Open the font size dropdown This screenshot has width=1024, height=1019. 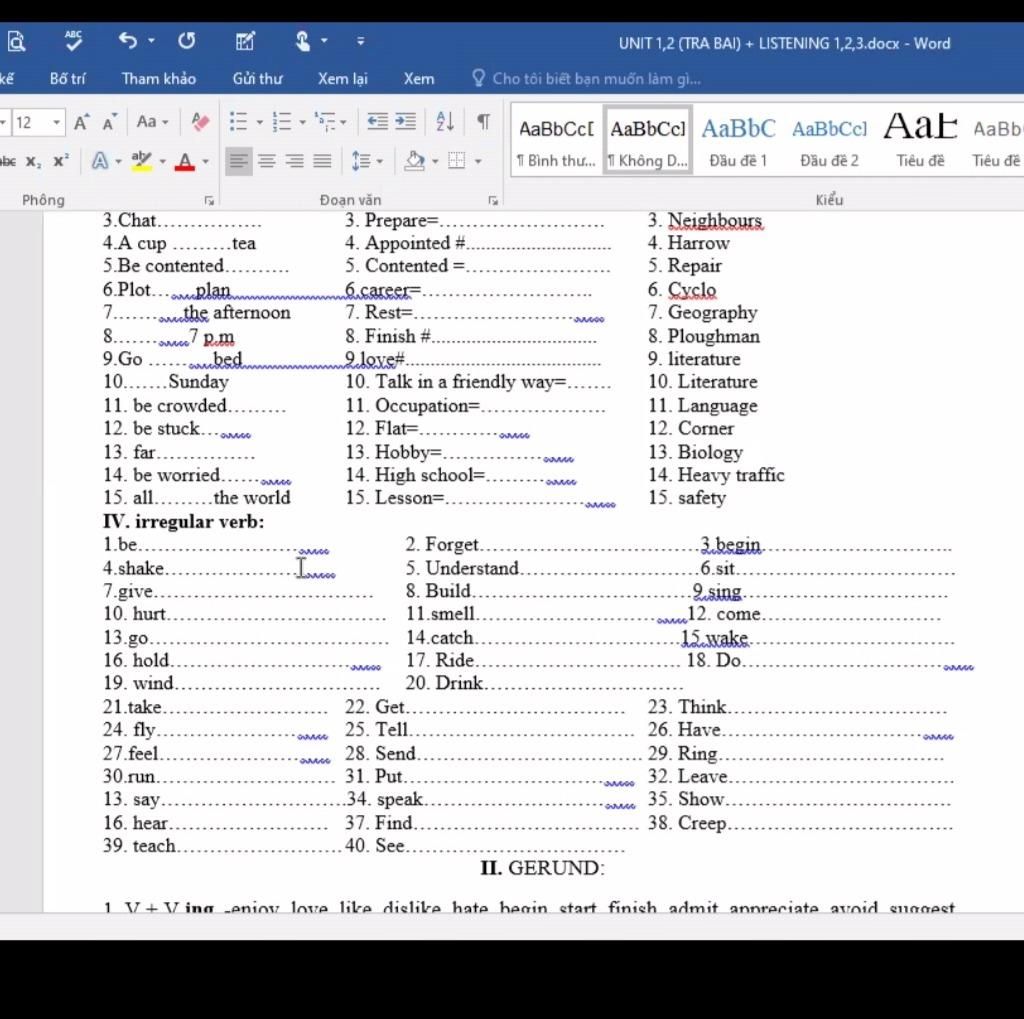coord(57,122)
